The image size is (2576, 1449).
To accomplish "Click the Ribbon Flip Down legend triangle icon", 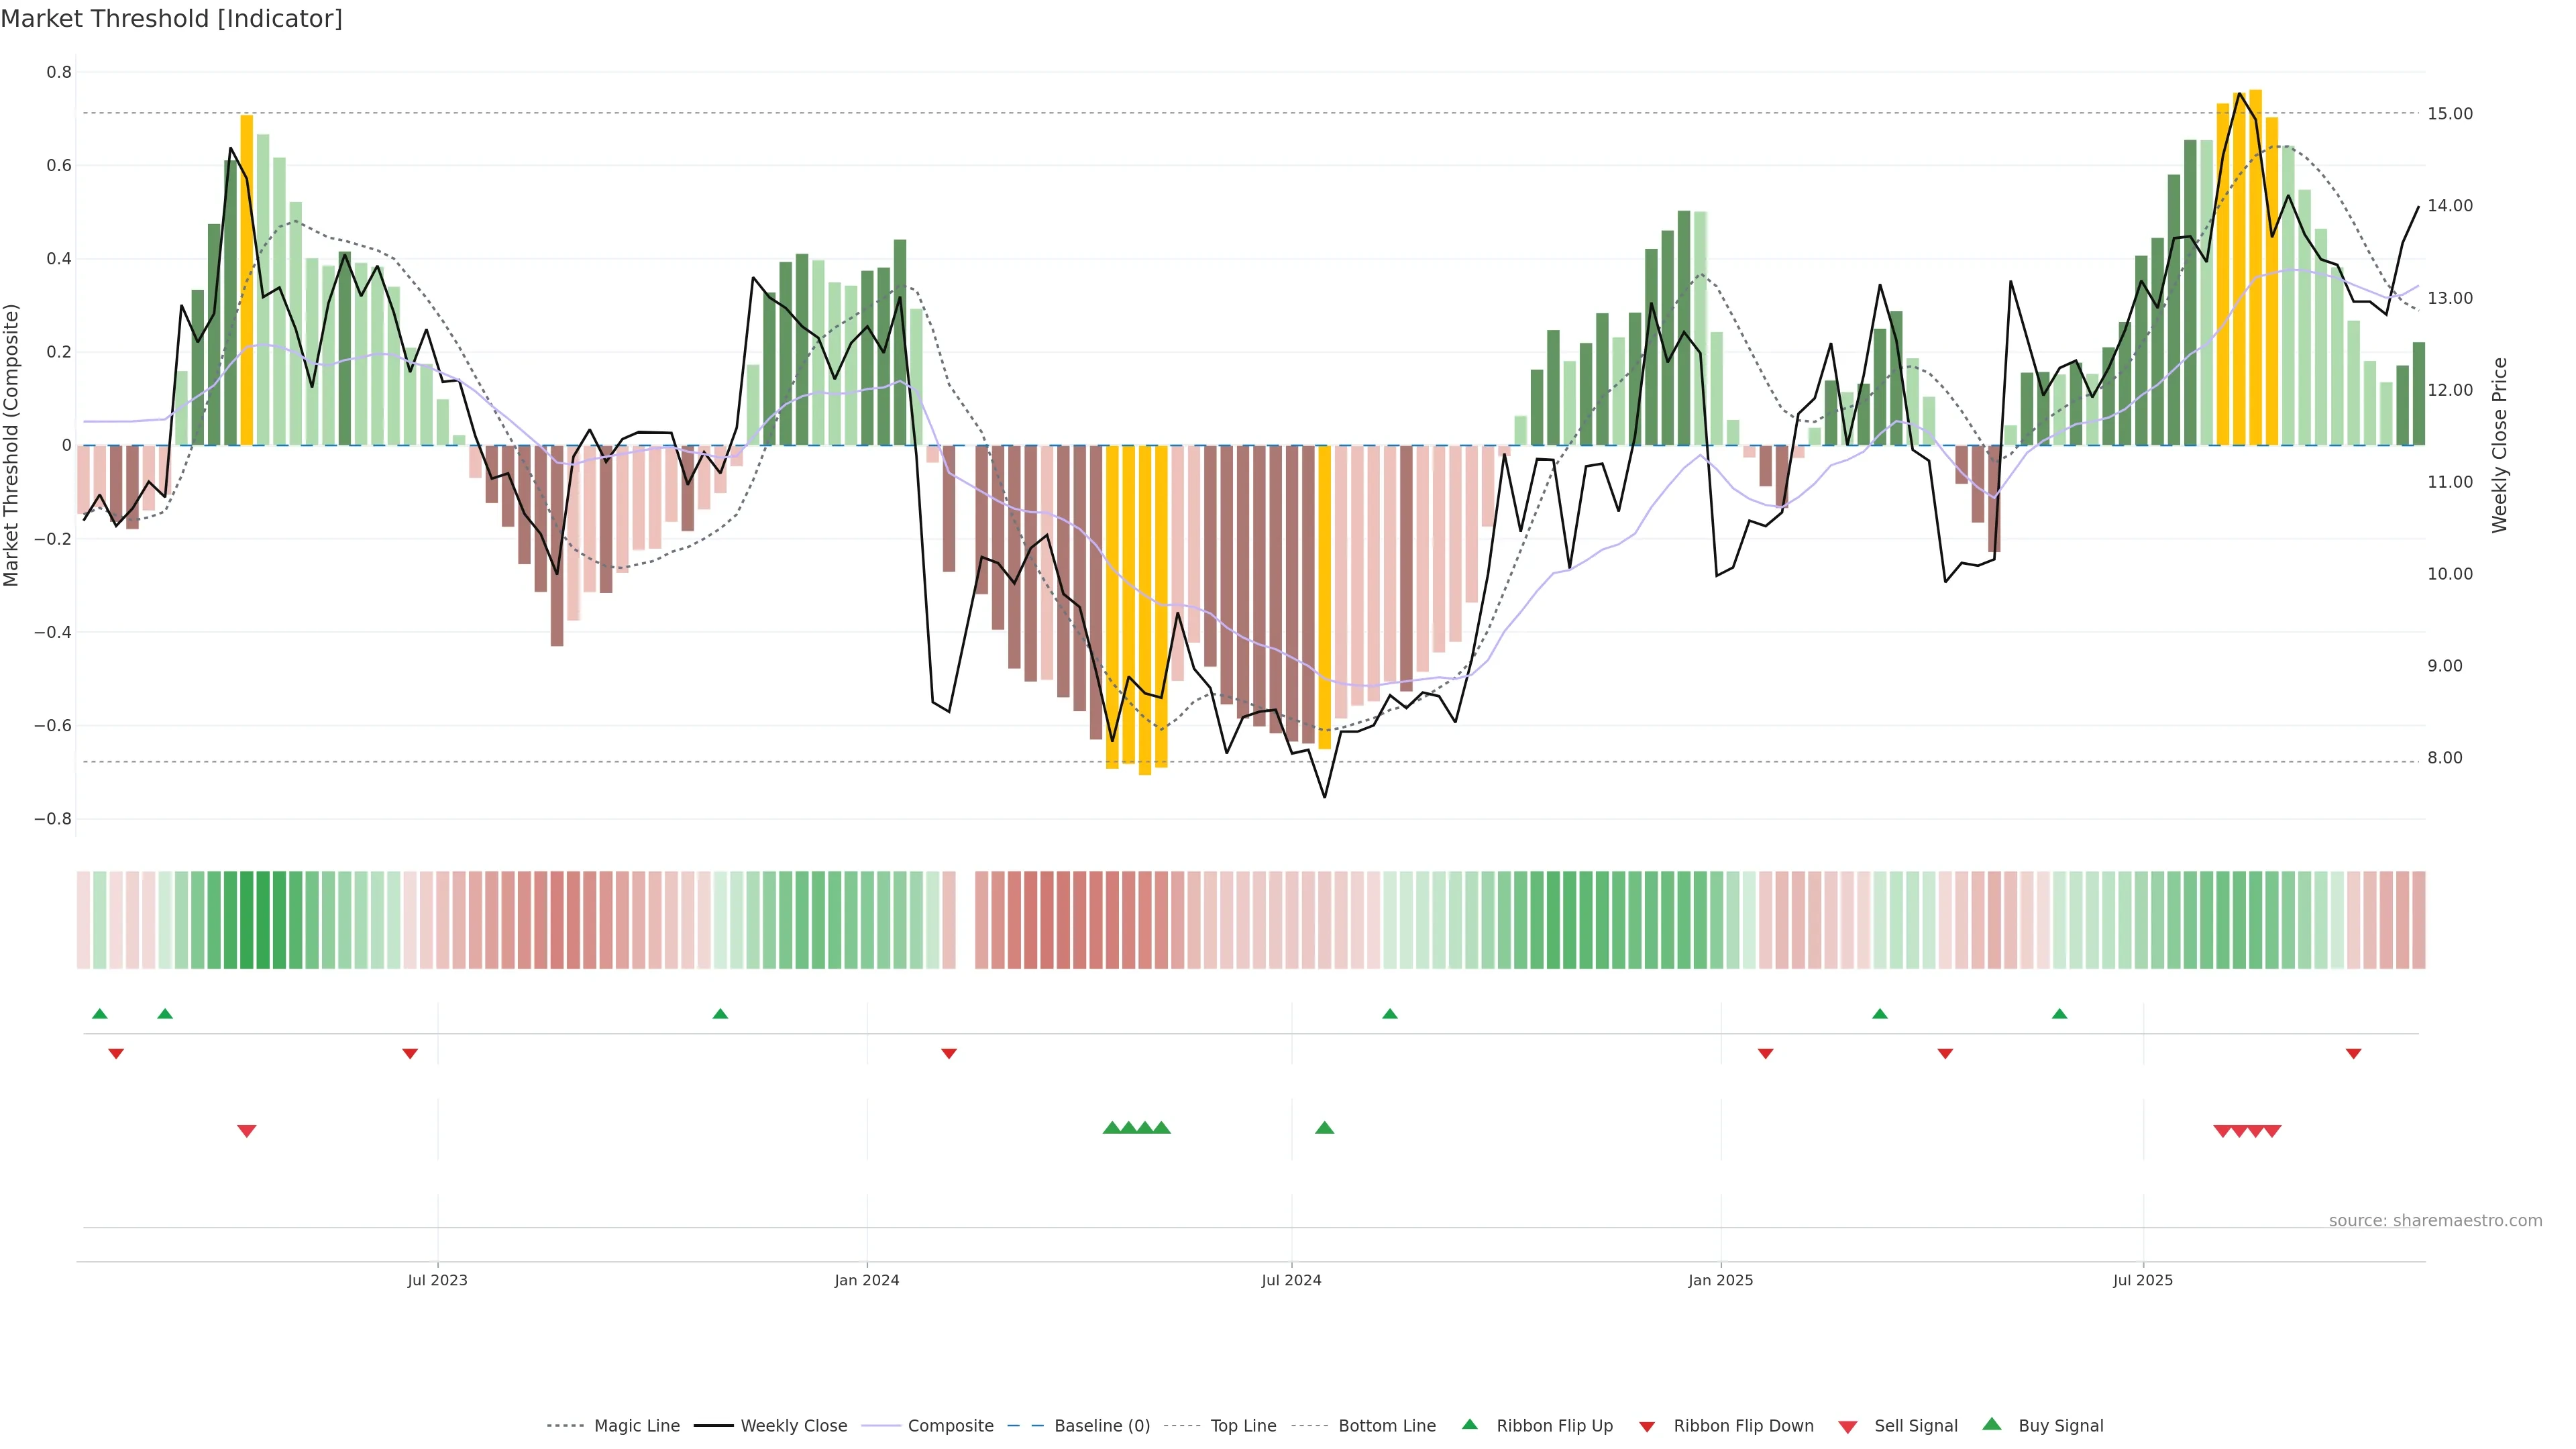I will 1646,1427.
